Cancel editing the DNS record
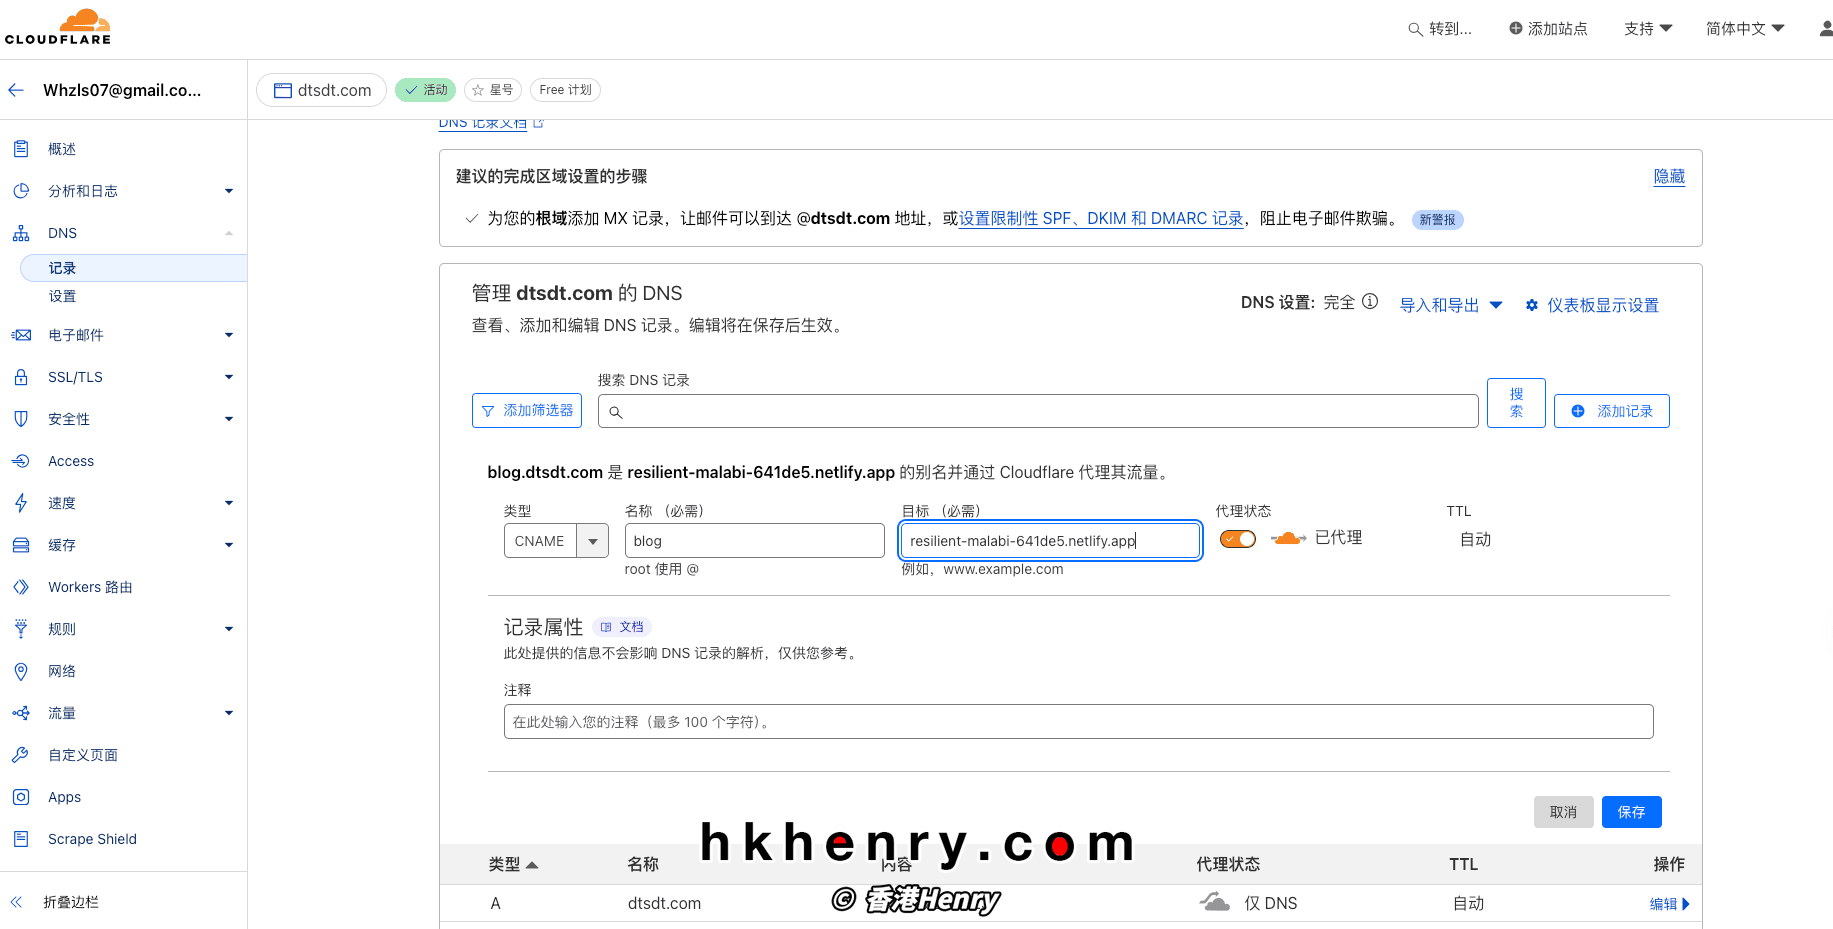1833x929 pixels. tap(1563, 812)
